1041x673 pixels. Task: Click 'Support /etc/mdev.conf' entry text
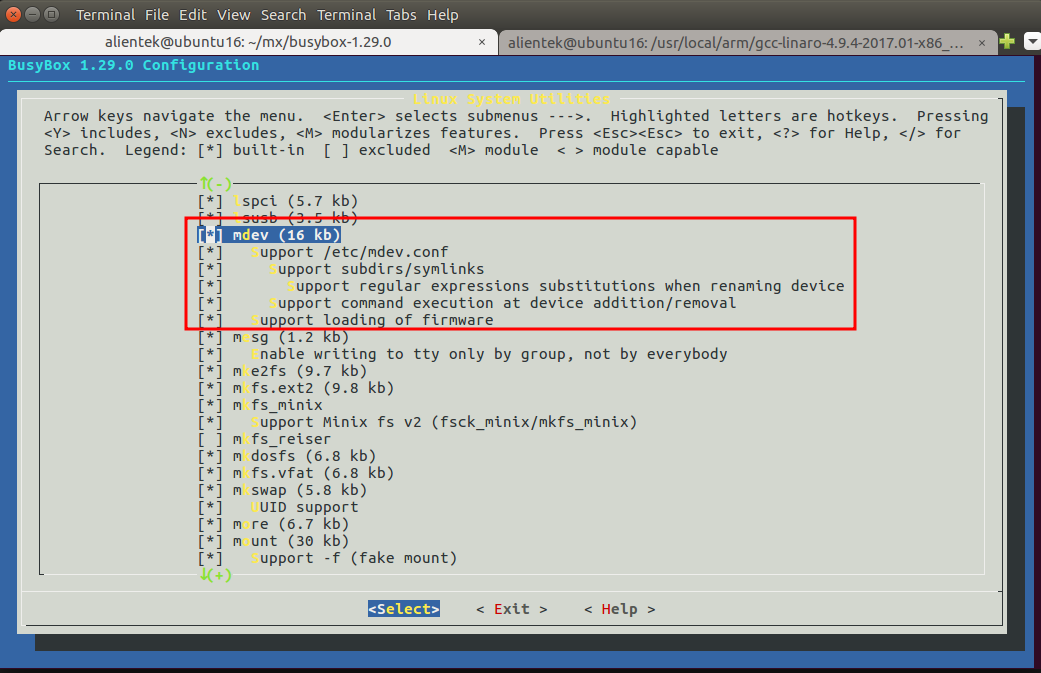click(349, 252)
